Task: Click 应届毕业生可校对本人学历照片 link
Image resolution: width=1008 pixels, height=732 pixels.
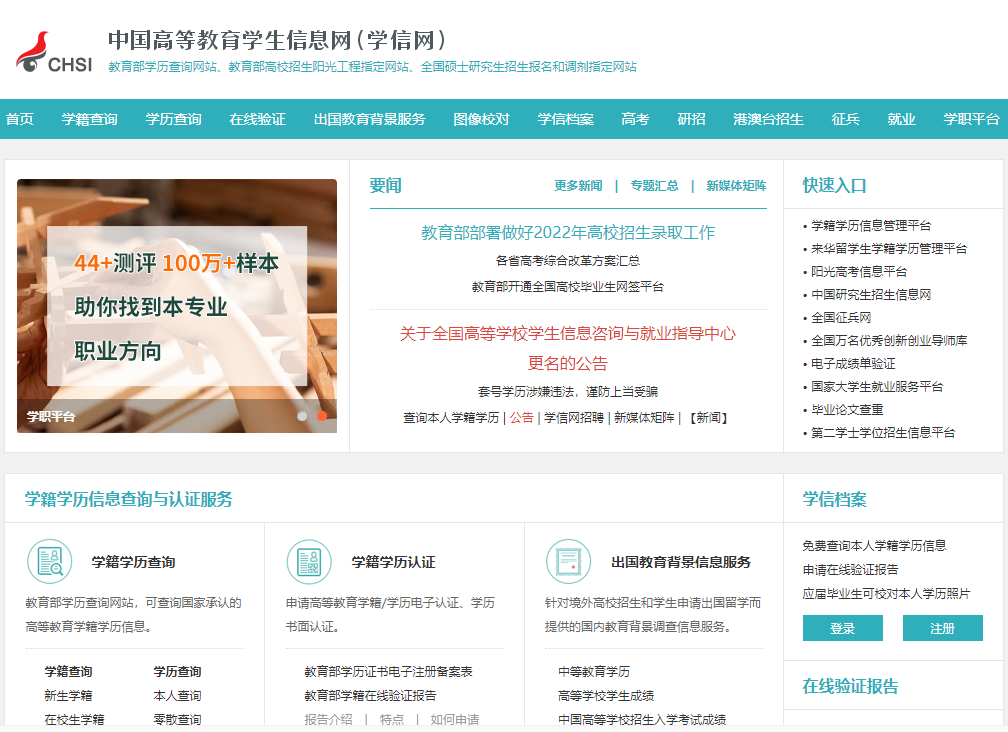Action: click(x=886, y=594)
